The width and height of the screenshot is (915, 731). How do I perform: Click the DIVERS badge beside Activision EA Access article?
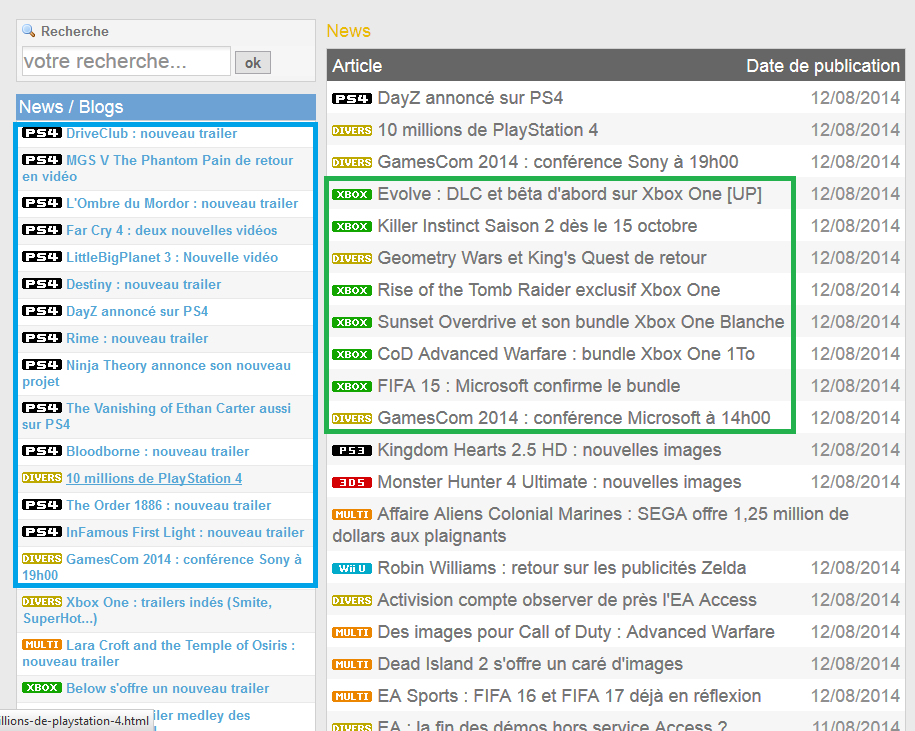pos(352,600)
